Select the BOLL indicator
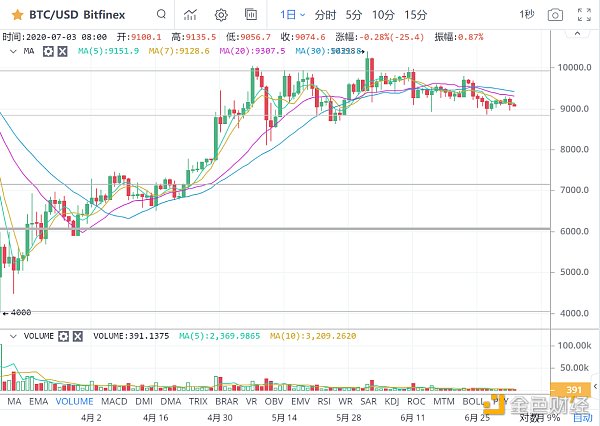The width and height of the screenshot is (600, 426). point(473,402)
